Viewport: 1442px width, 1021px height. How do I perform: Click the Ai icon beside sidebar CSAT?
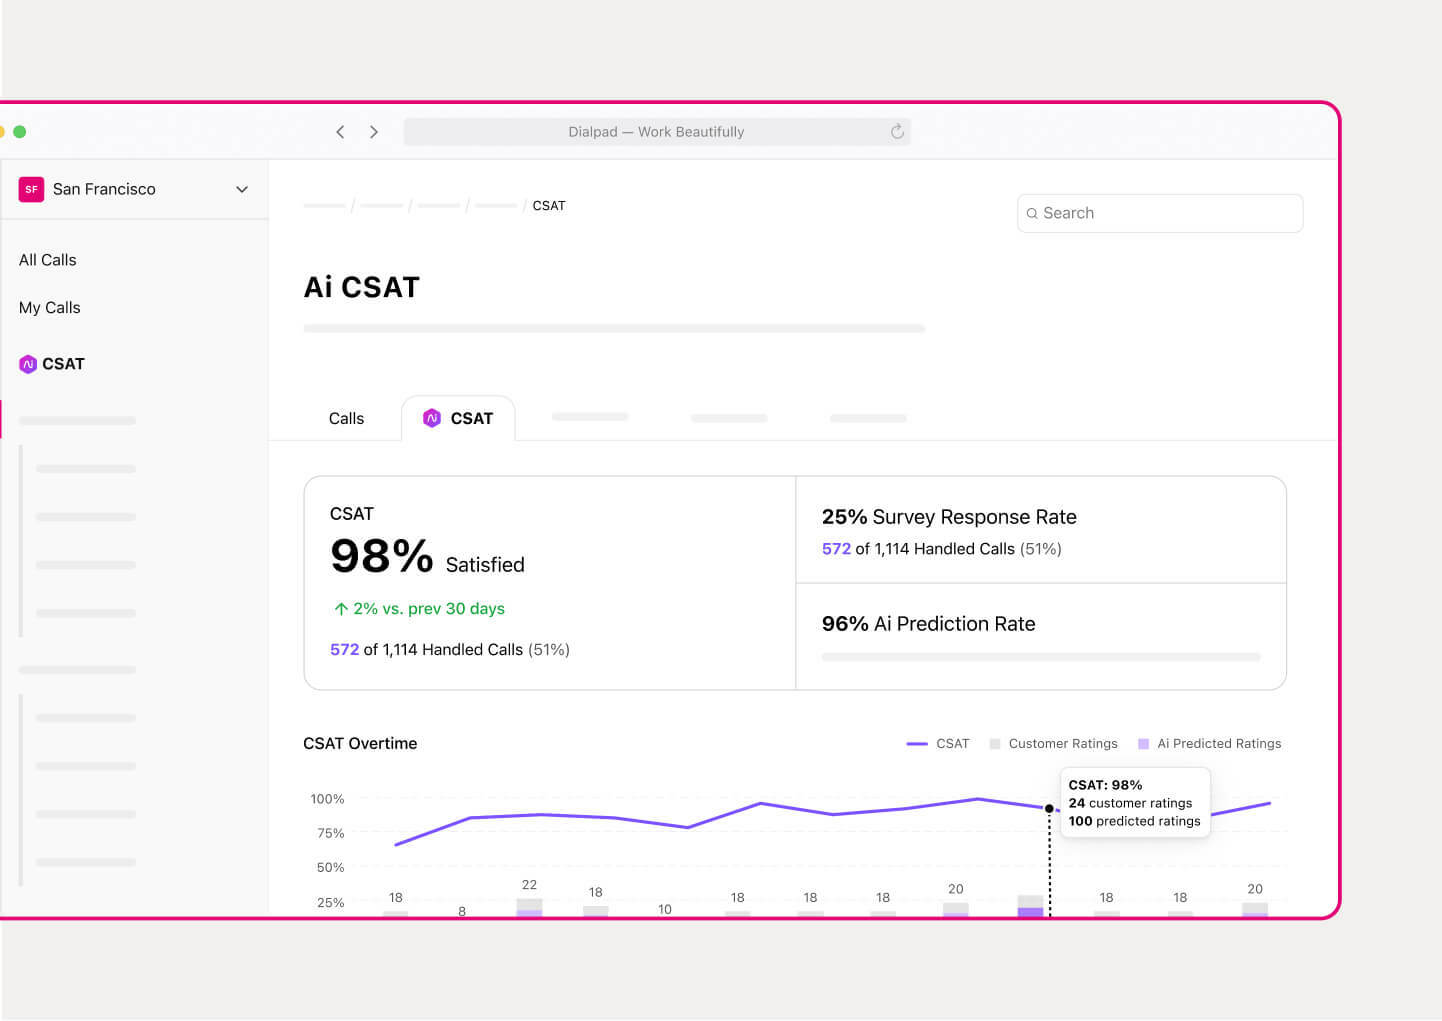tap(28, 364)
